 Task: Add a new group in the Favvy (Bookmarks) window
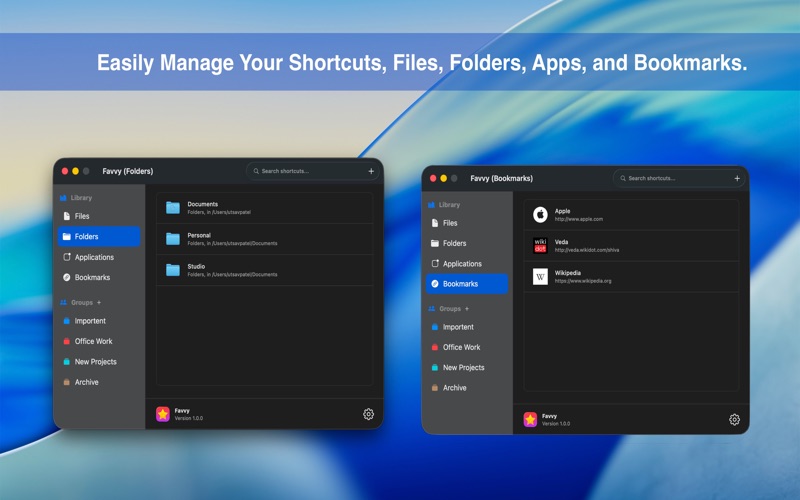pos(467,309)
